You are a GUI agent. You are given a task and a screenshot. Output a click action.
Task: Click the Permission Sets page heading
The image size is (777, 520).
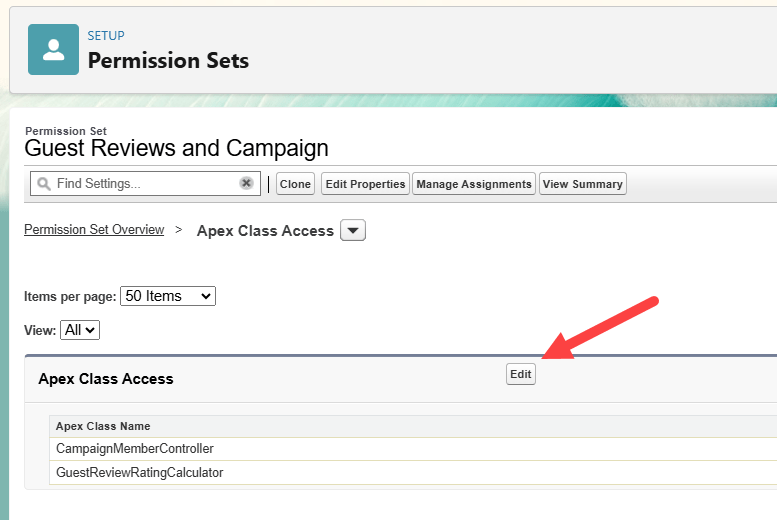[168, 60]
